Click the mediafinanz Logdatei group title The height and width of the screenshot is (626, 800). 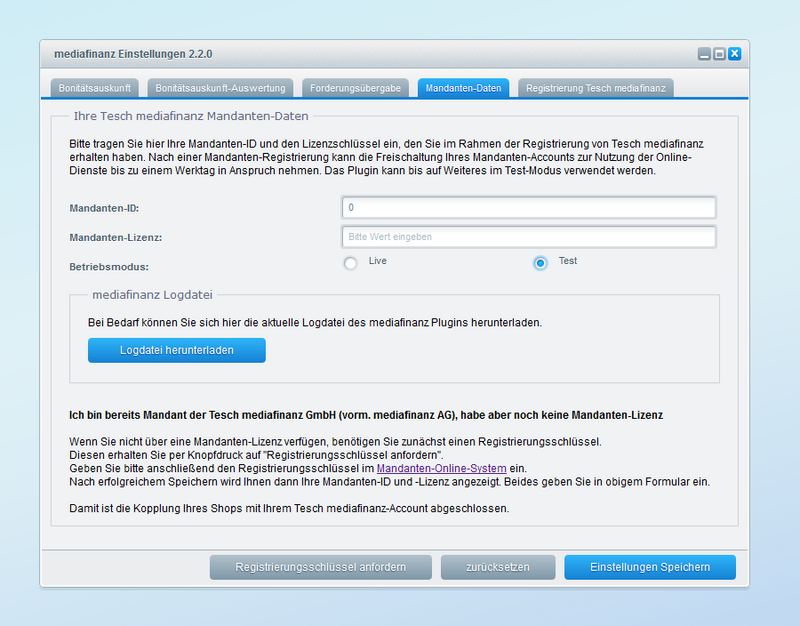click(x=152, y=295)
